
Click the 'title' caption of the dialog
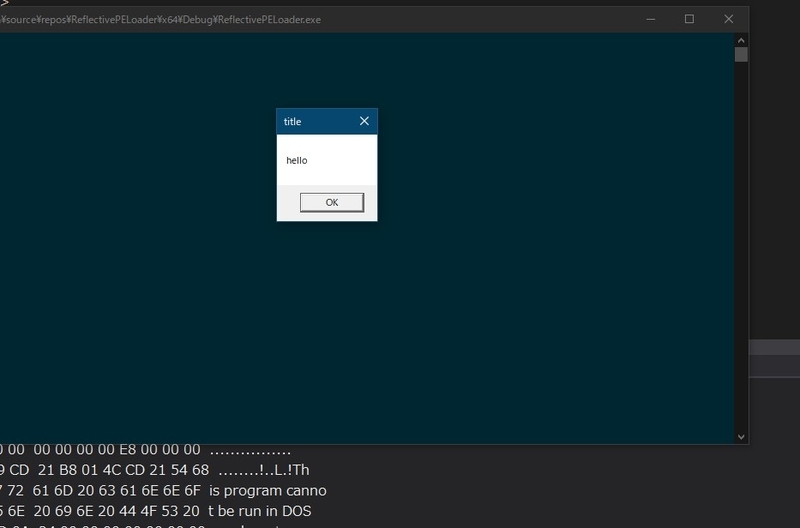click(x=292, y=121)
